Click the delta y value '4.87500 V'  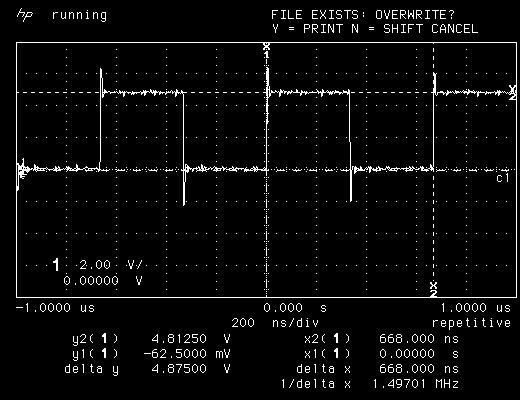click(x=191, y=369)
